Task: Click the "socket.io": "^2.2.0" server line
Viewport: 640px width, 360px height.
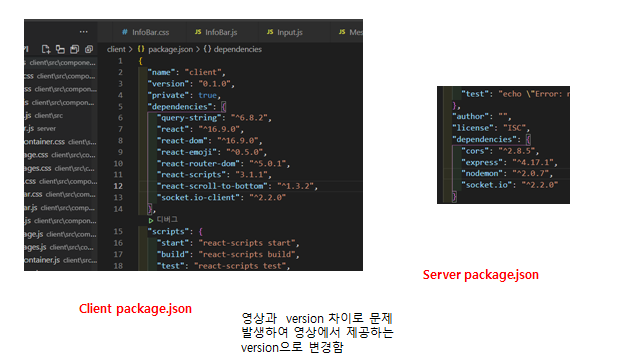Action: (x=509, y=185)
